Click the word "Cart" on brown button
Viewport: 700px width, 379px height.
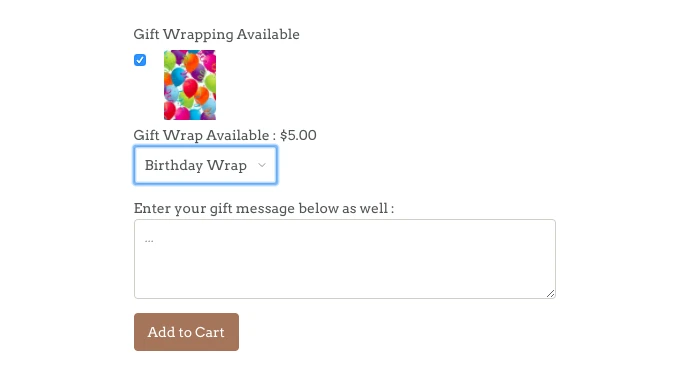(x=209, y=332)
